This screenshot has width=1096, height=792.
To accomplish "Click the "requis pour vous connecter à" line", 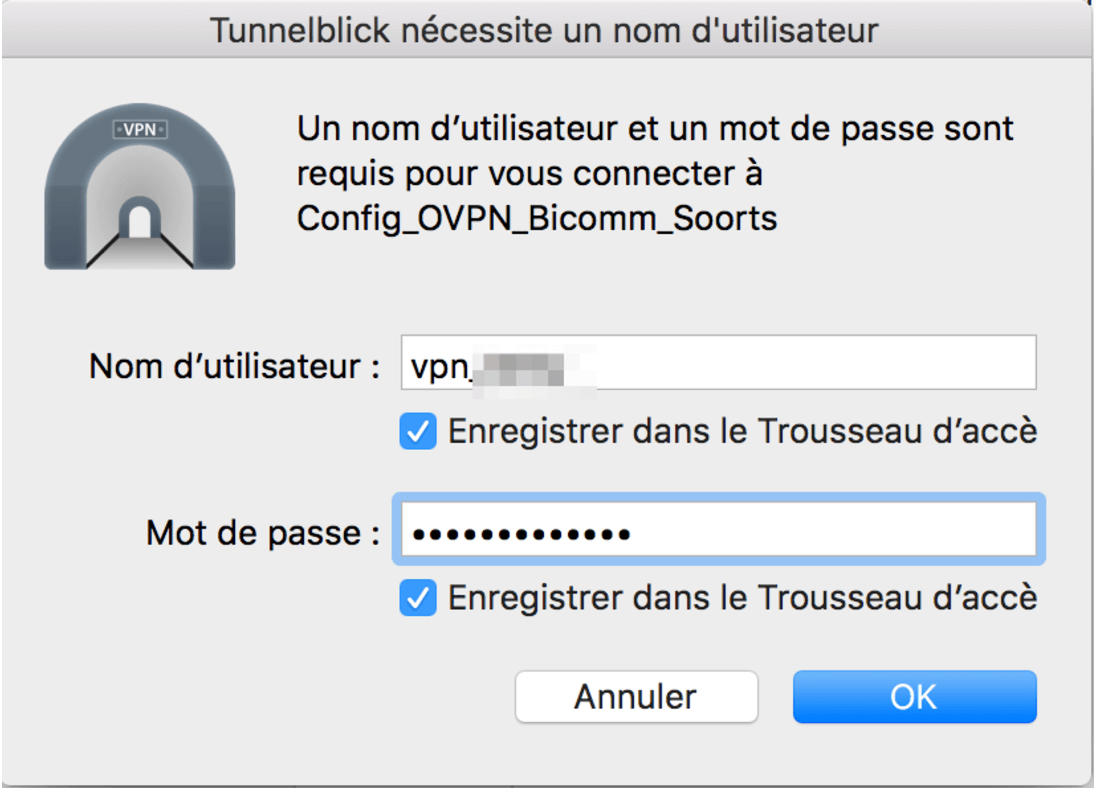I will point(530,174).
